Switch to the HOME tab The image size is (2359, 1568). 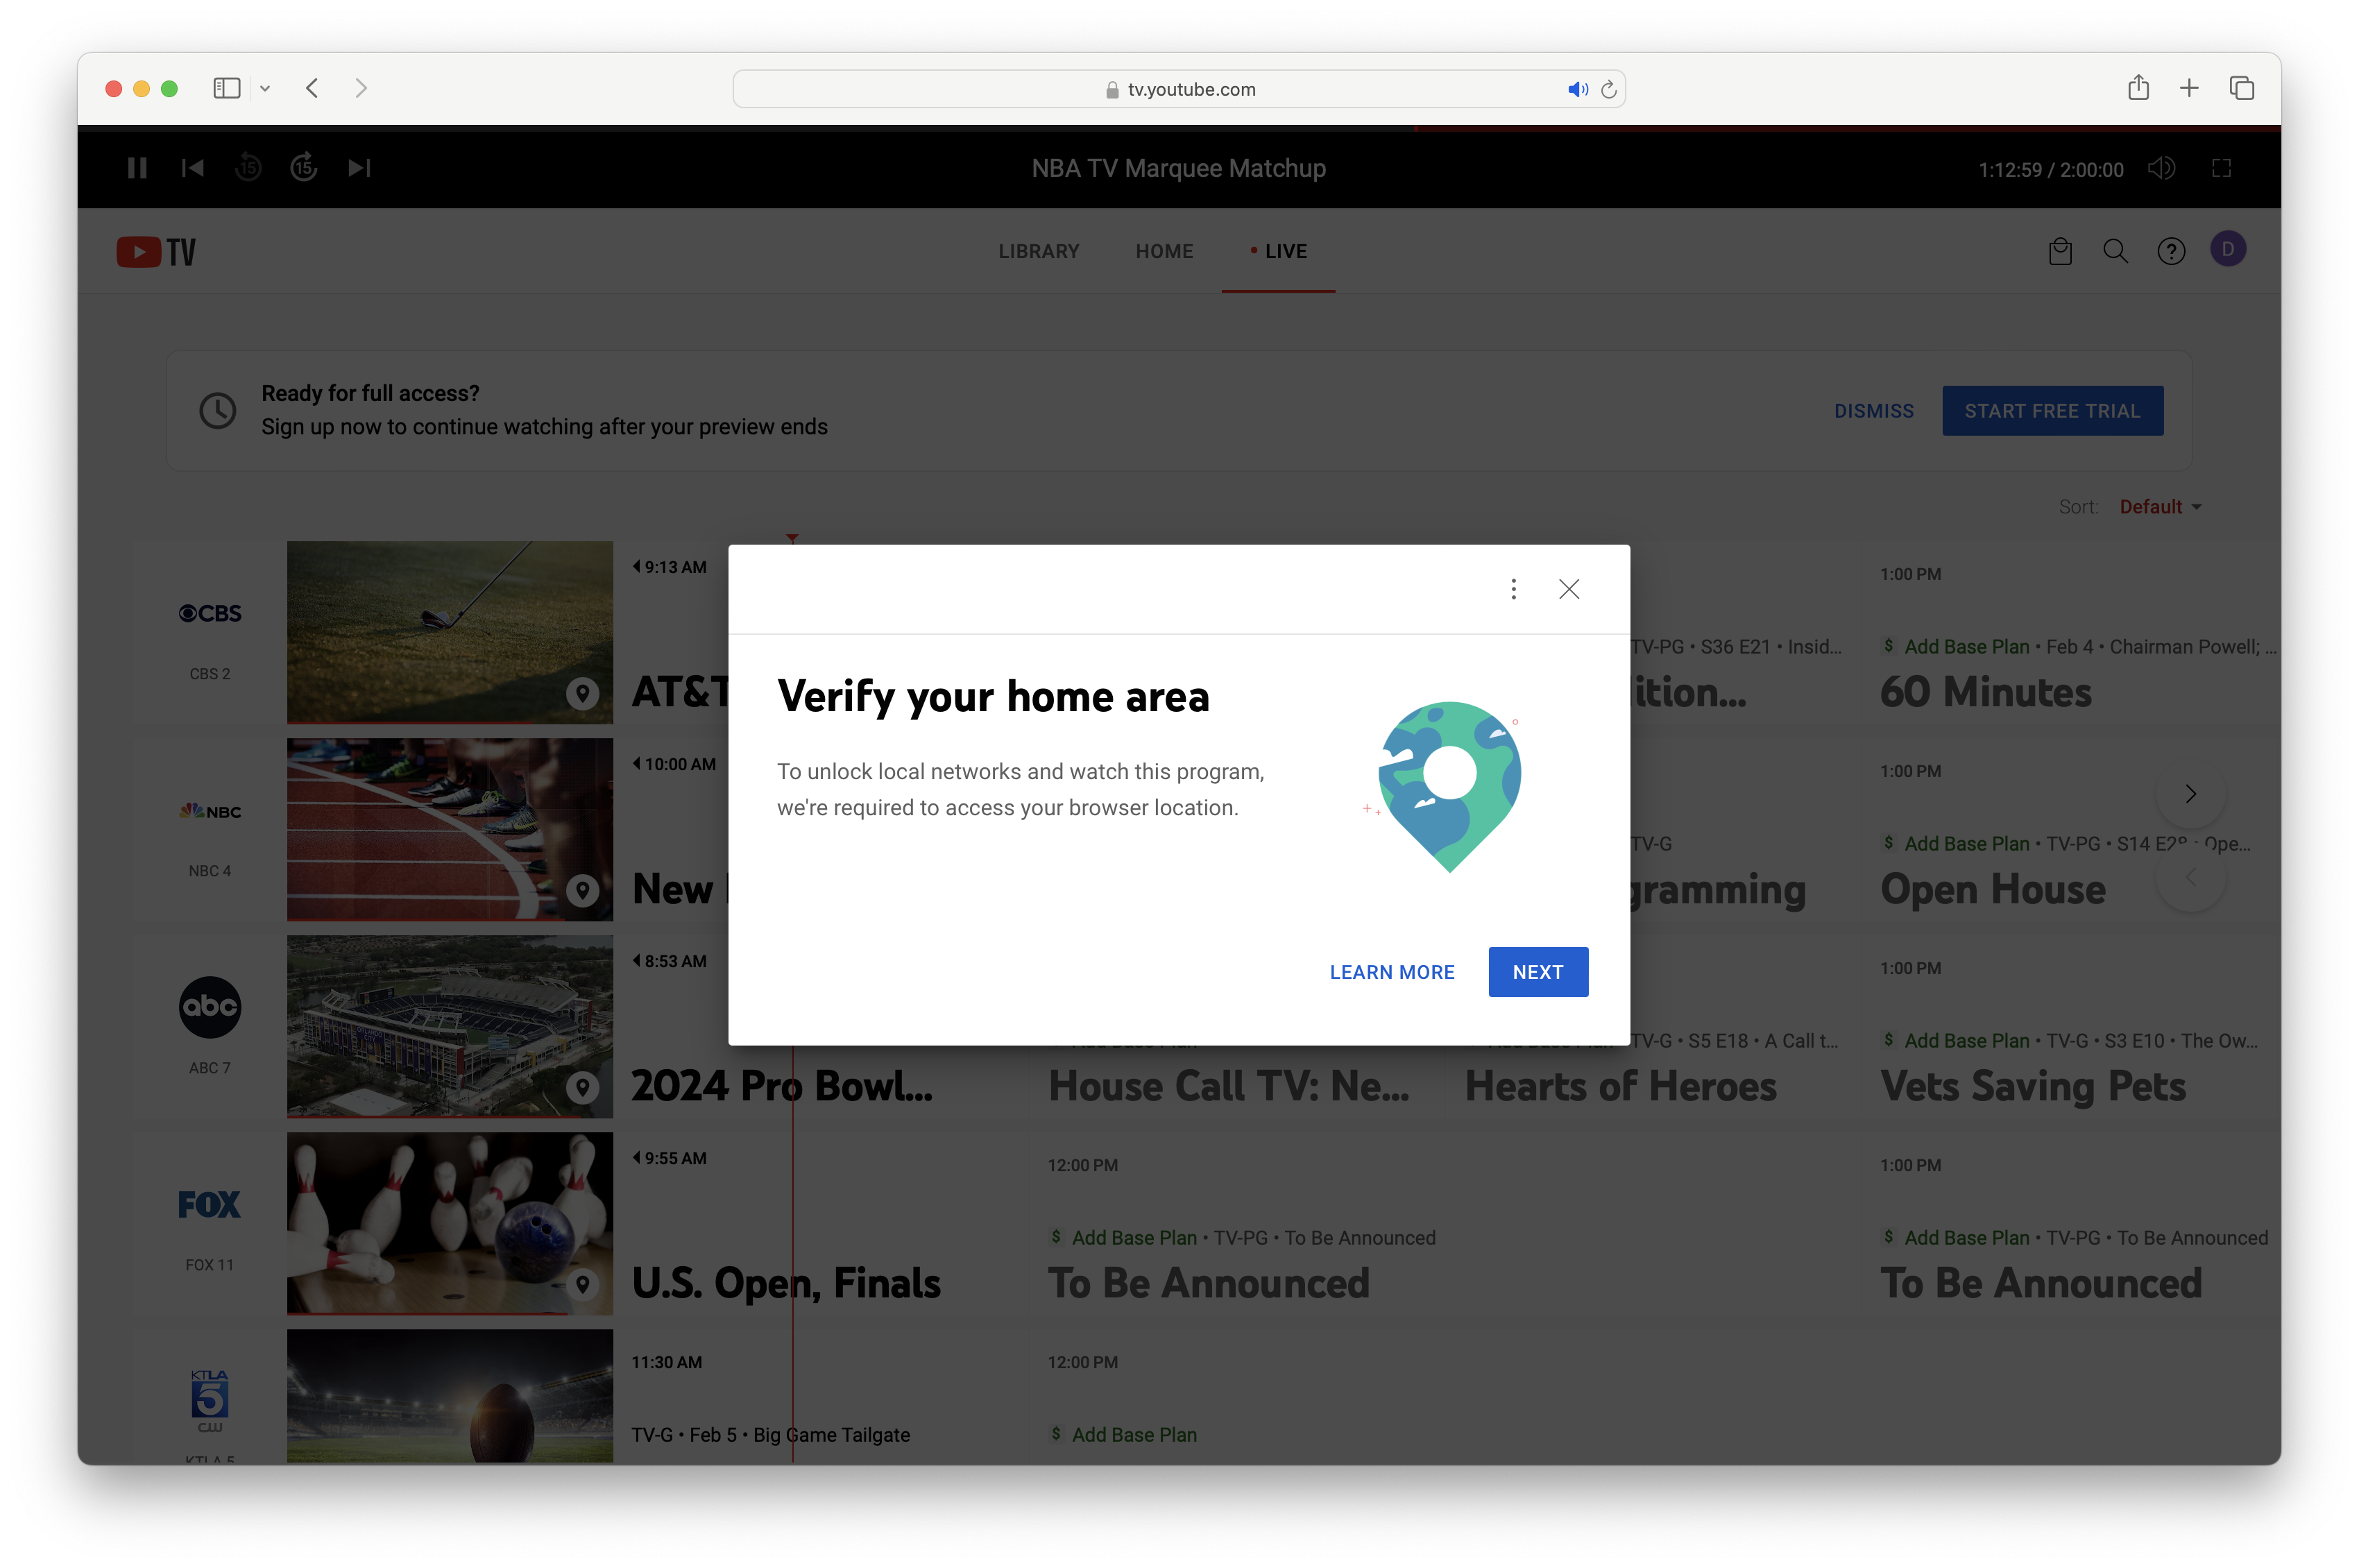(x=1164, y=251)
